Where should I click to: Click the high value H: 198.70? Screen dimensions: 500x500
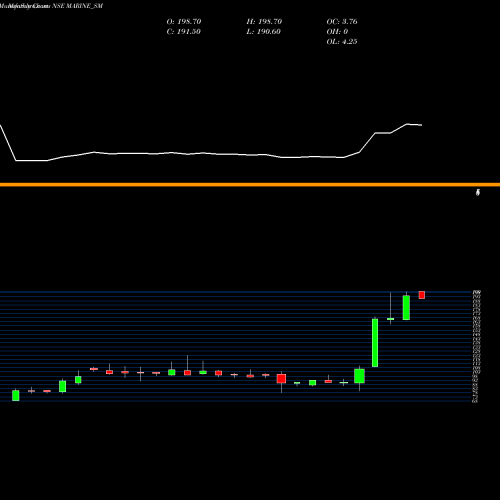coord(264,21)
